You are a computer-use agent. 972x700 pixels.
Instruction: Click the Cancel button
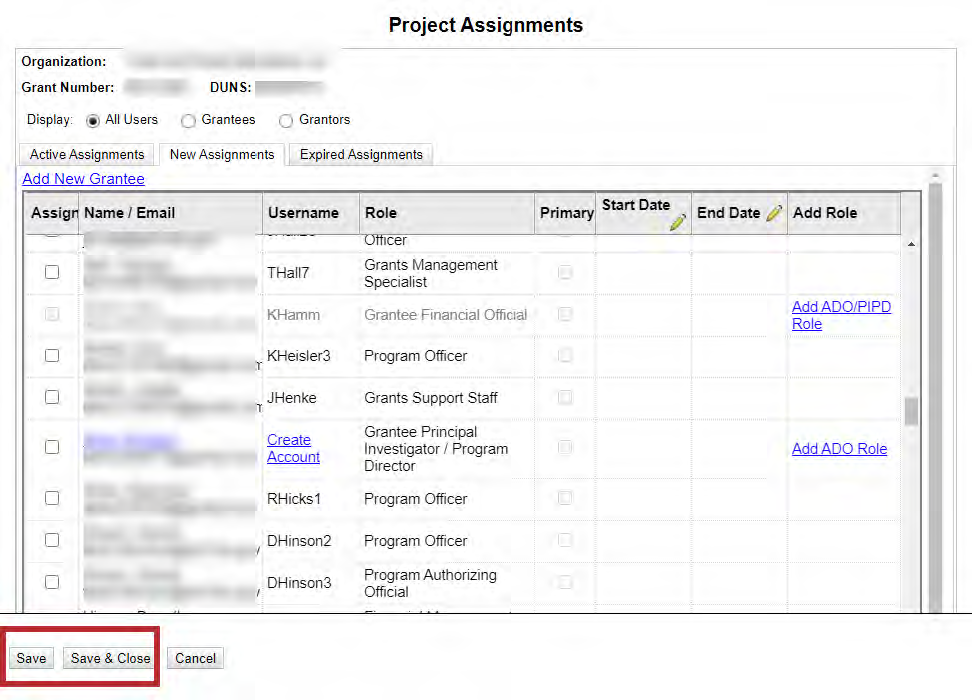coord(195,658)
